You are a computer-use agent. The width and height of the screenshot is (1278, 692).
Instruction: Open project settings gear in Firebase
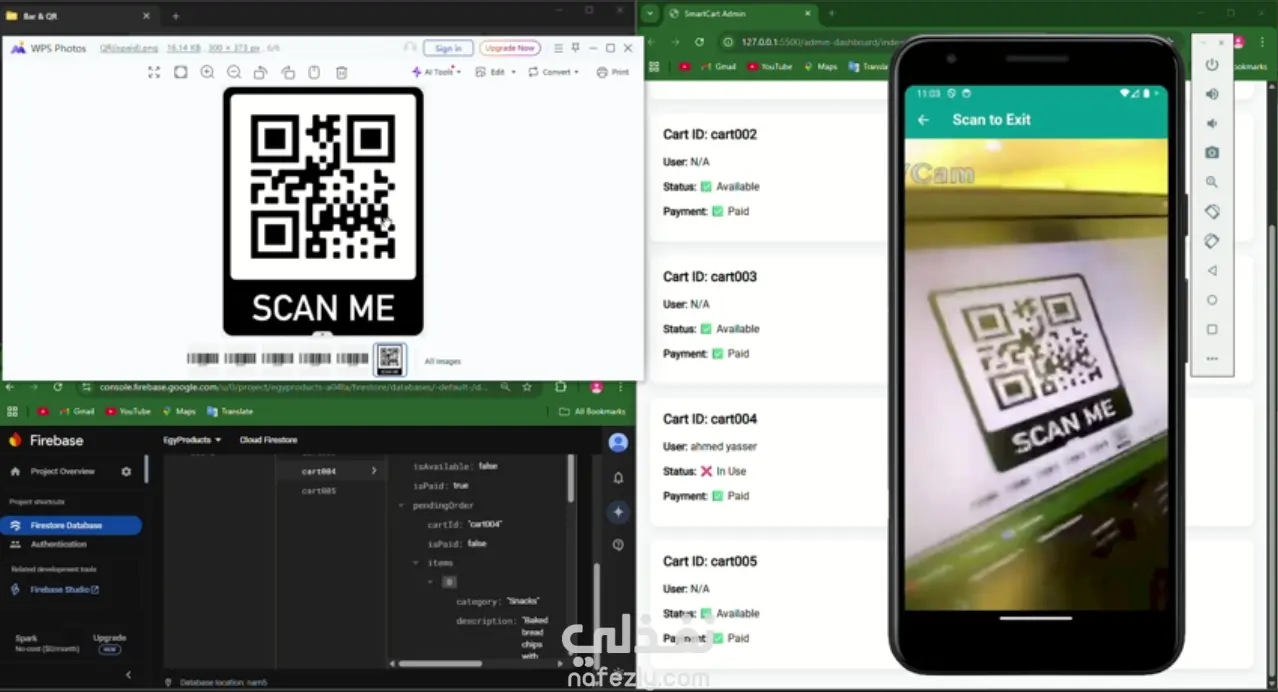pyautogui.click(x=126, y=471)
